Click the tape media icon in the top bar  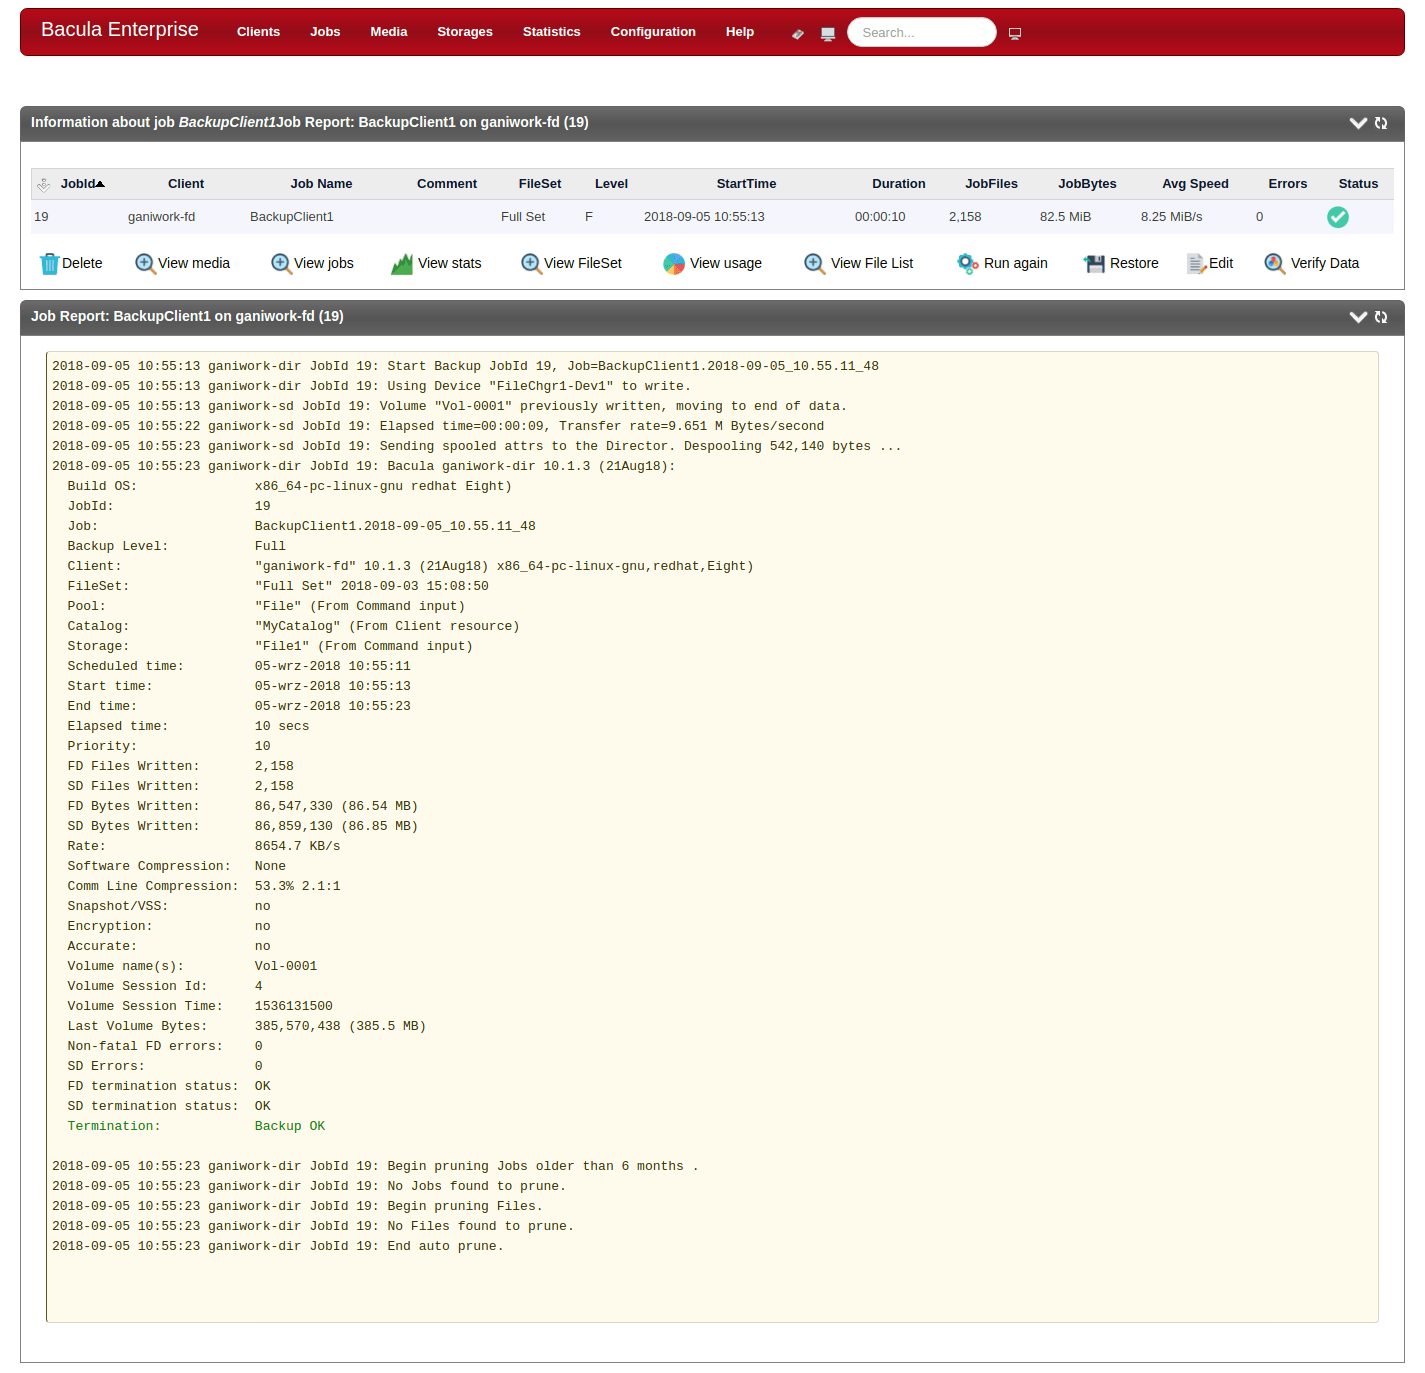click(797, 34)
